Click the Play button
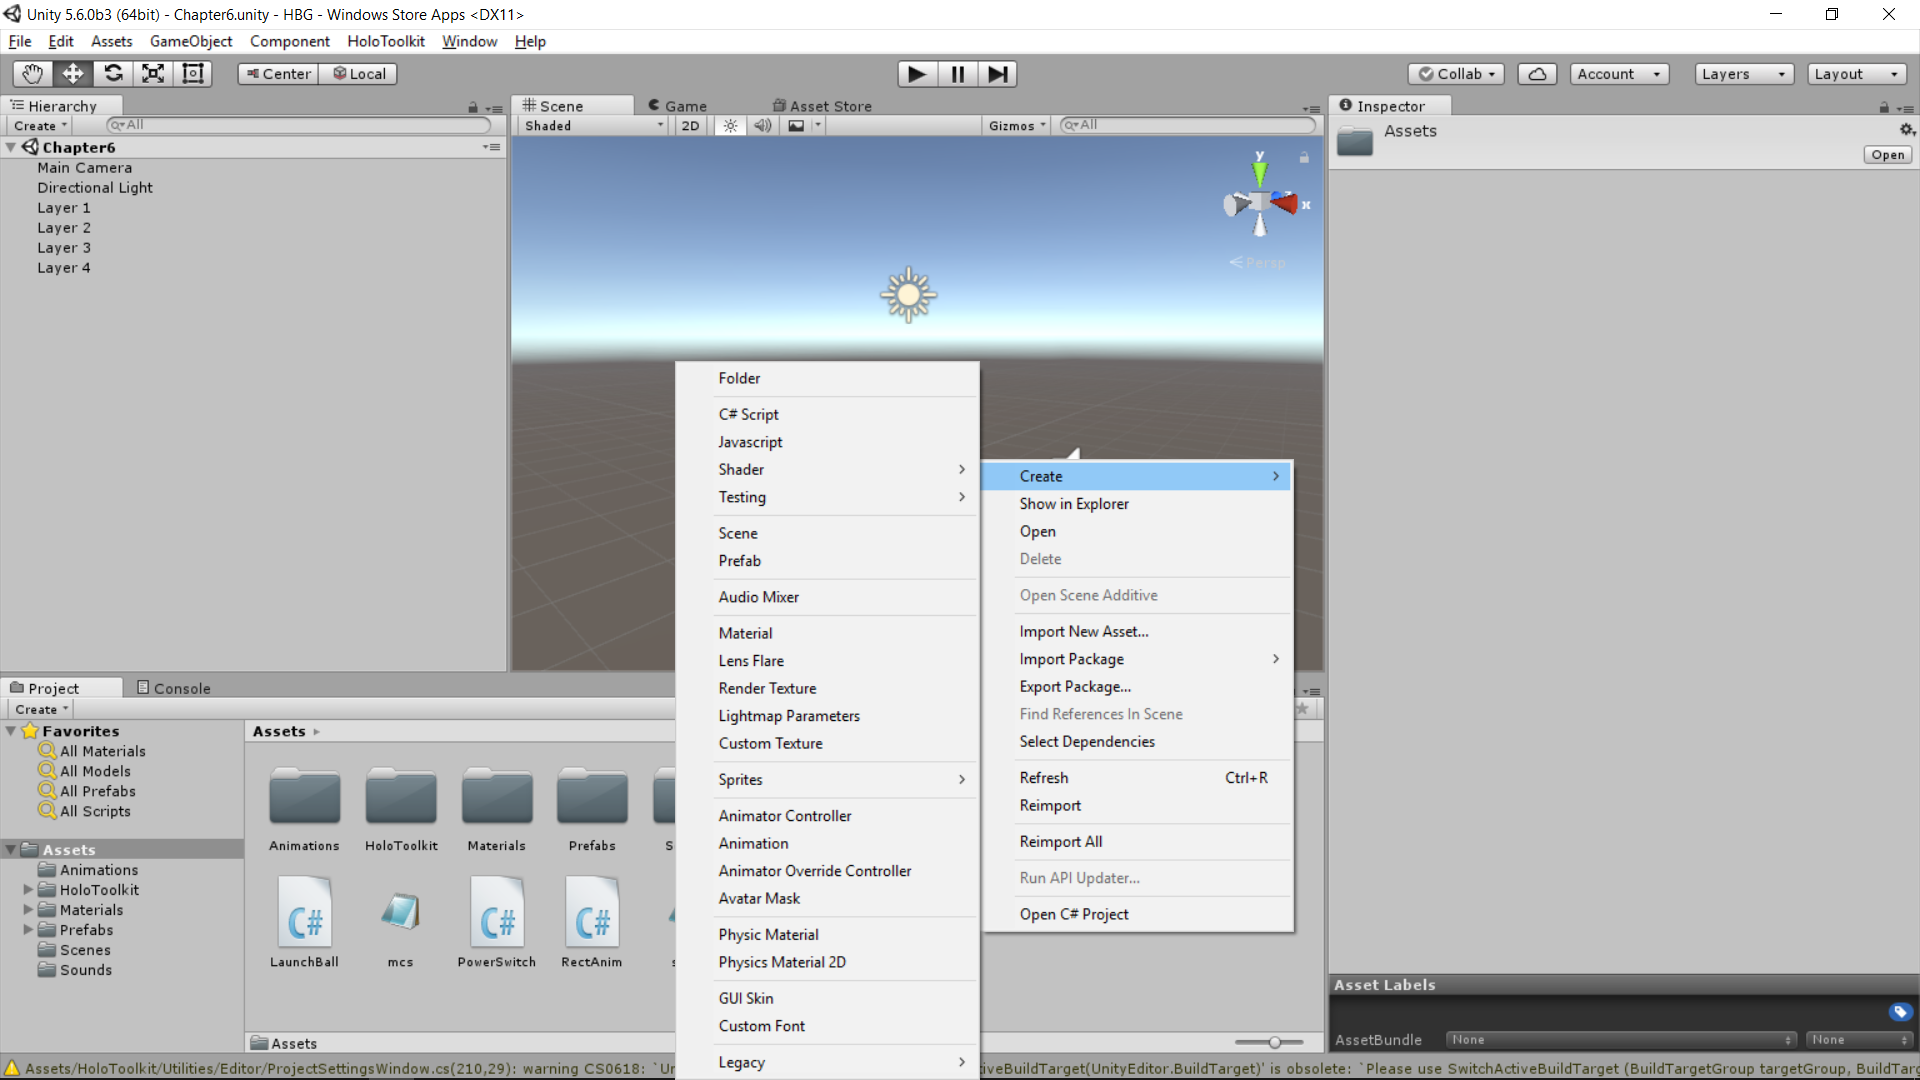 (917, 74)
